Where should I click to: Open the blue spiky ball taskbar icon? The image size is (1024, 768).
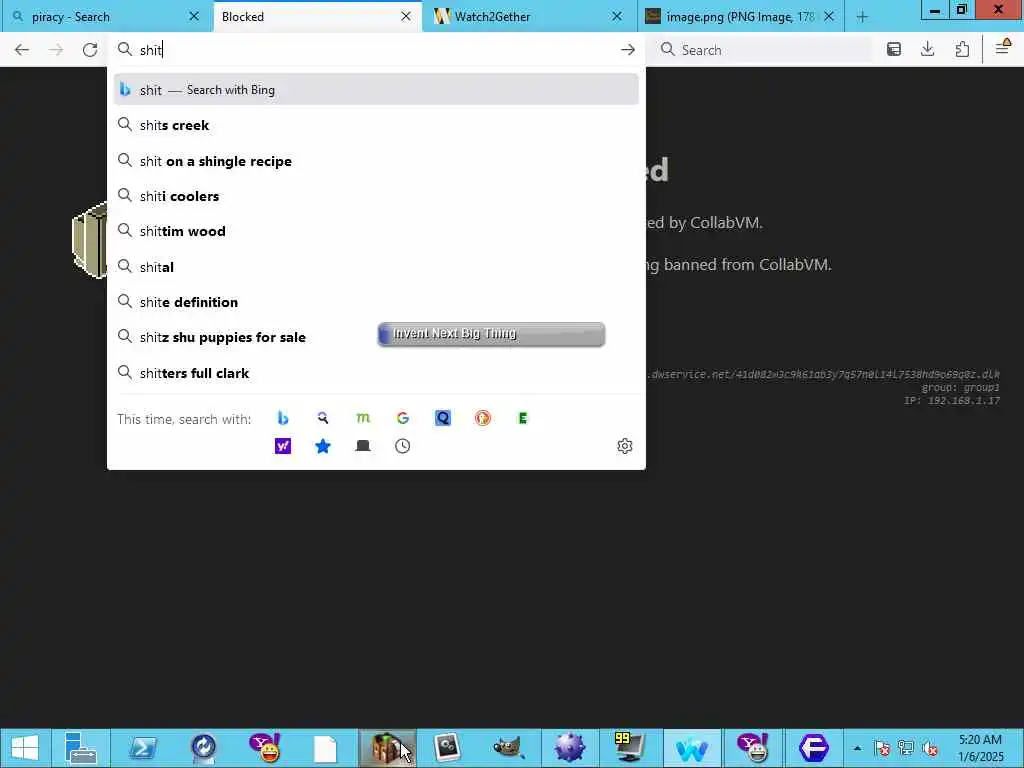pos(569,748)
